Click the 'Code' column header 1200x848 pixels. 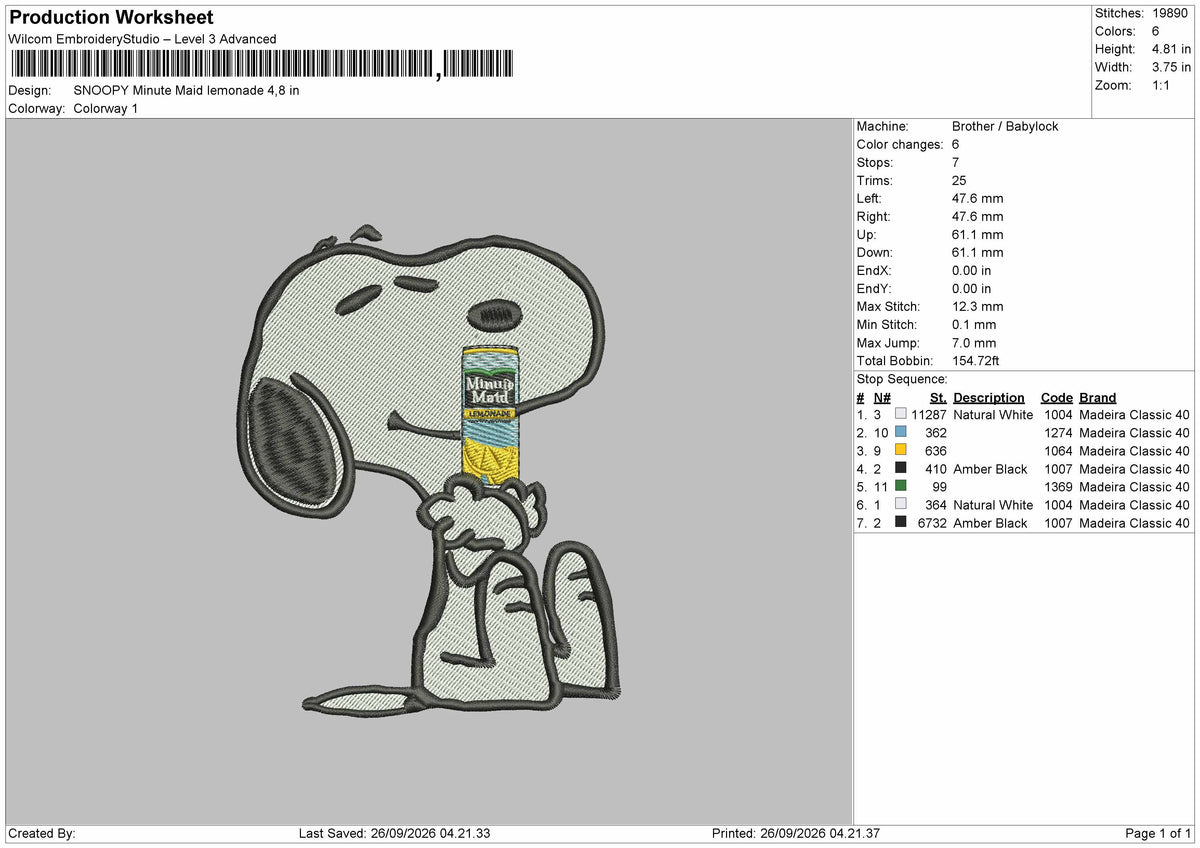(1057, 397)
